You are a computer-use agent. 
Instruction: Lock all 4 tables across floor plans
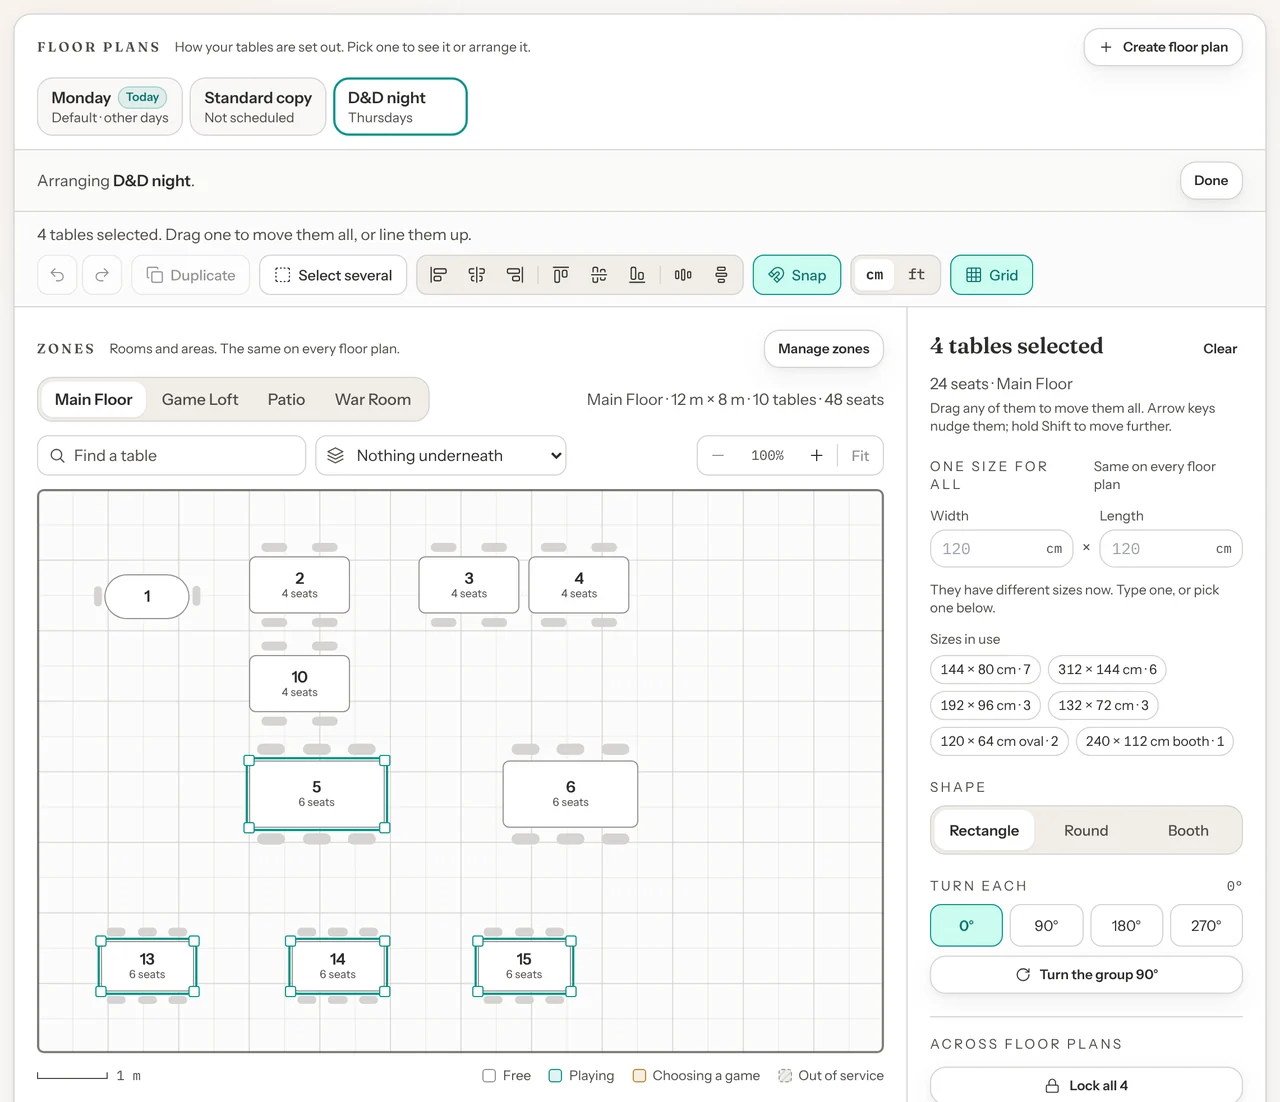tap(1086, 1086)
